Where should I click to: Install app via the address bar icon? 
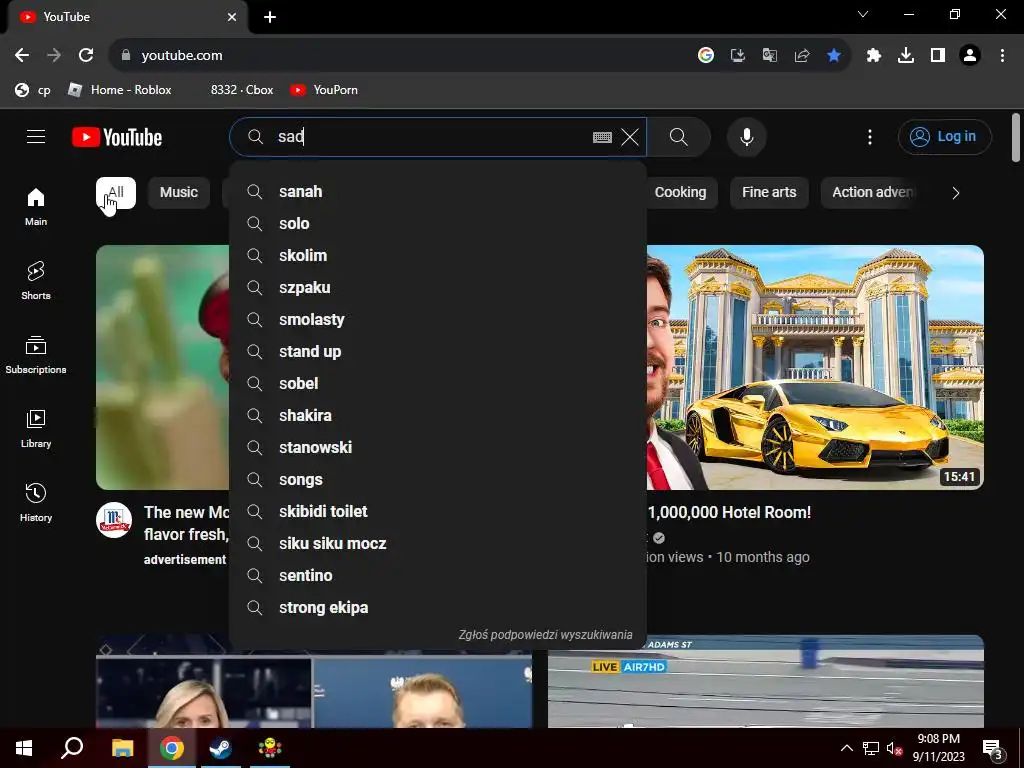[x=737, y=55]
